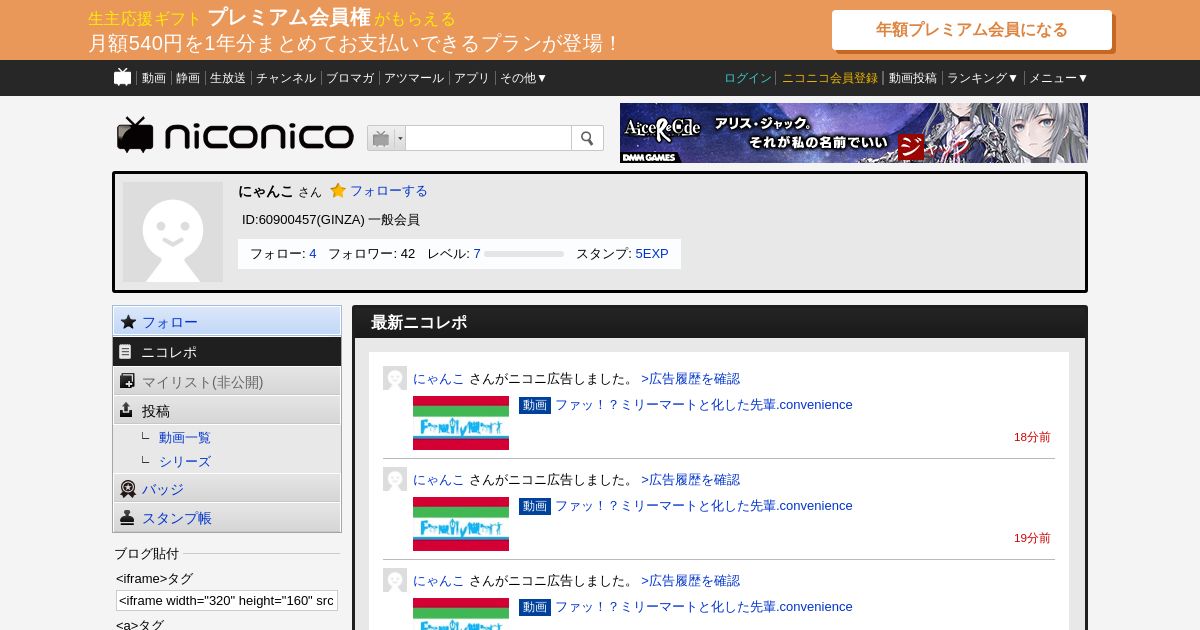
Task: Expand the ランキング▼ dropdown
Action: tap(983, 78)
